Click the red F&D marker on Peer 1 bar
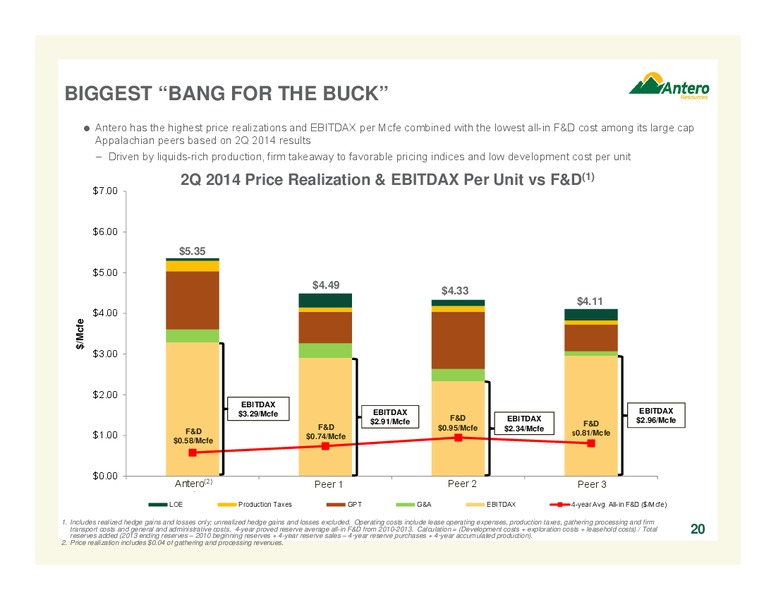 click(x=325, y=446)
